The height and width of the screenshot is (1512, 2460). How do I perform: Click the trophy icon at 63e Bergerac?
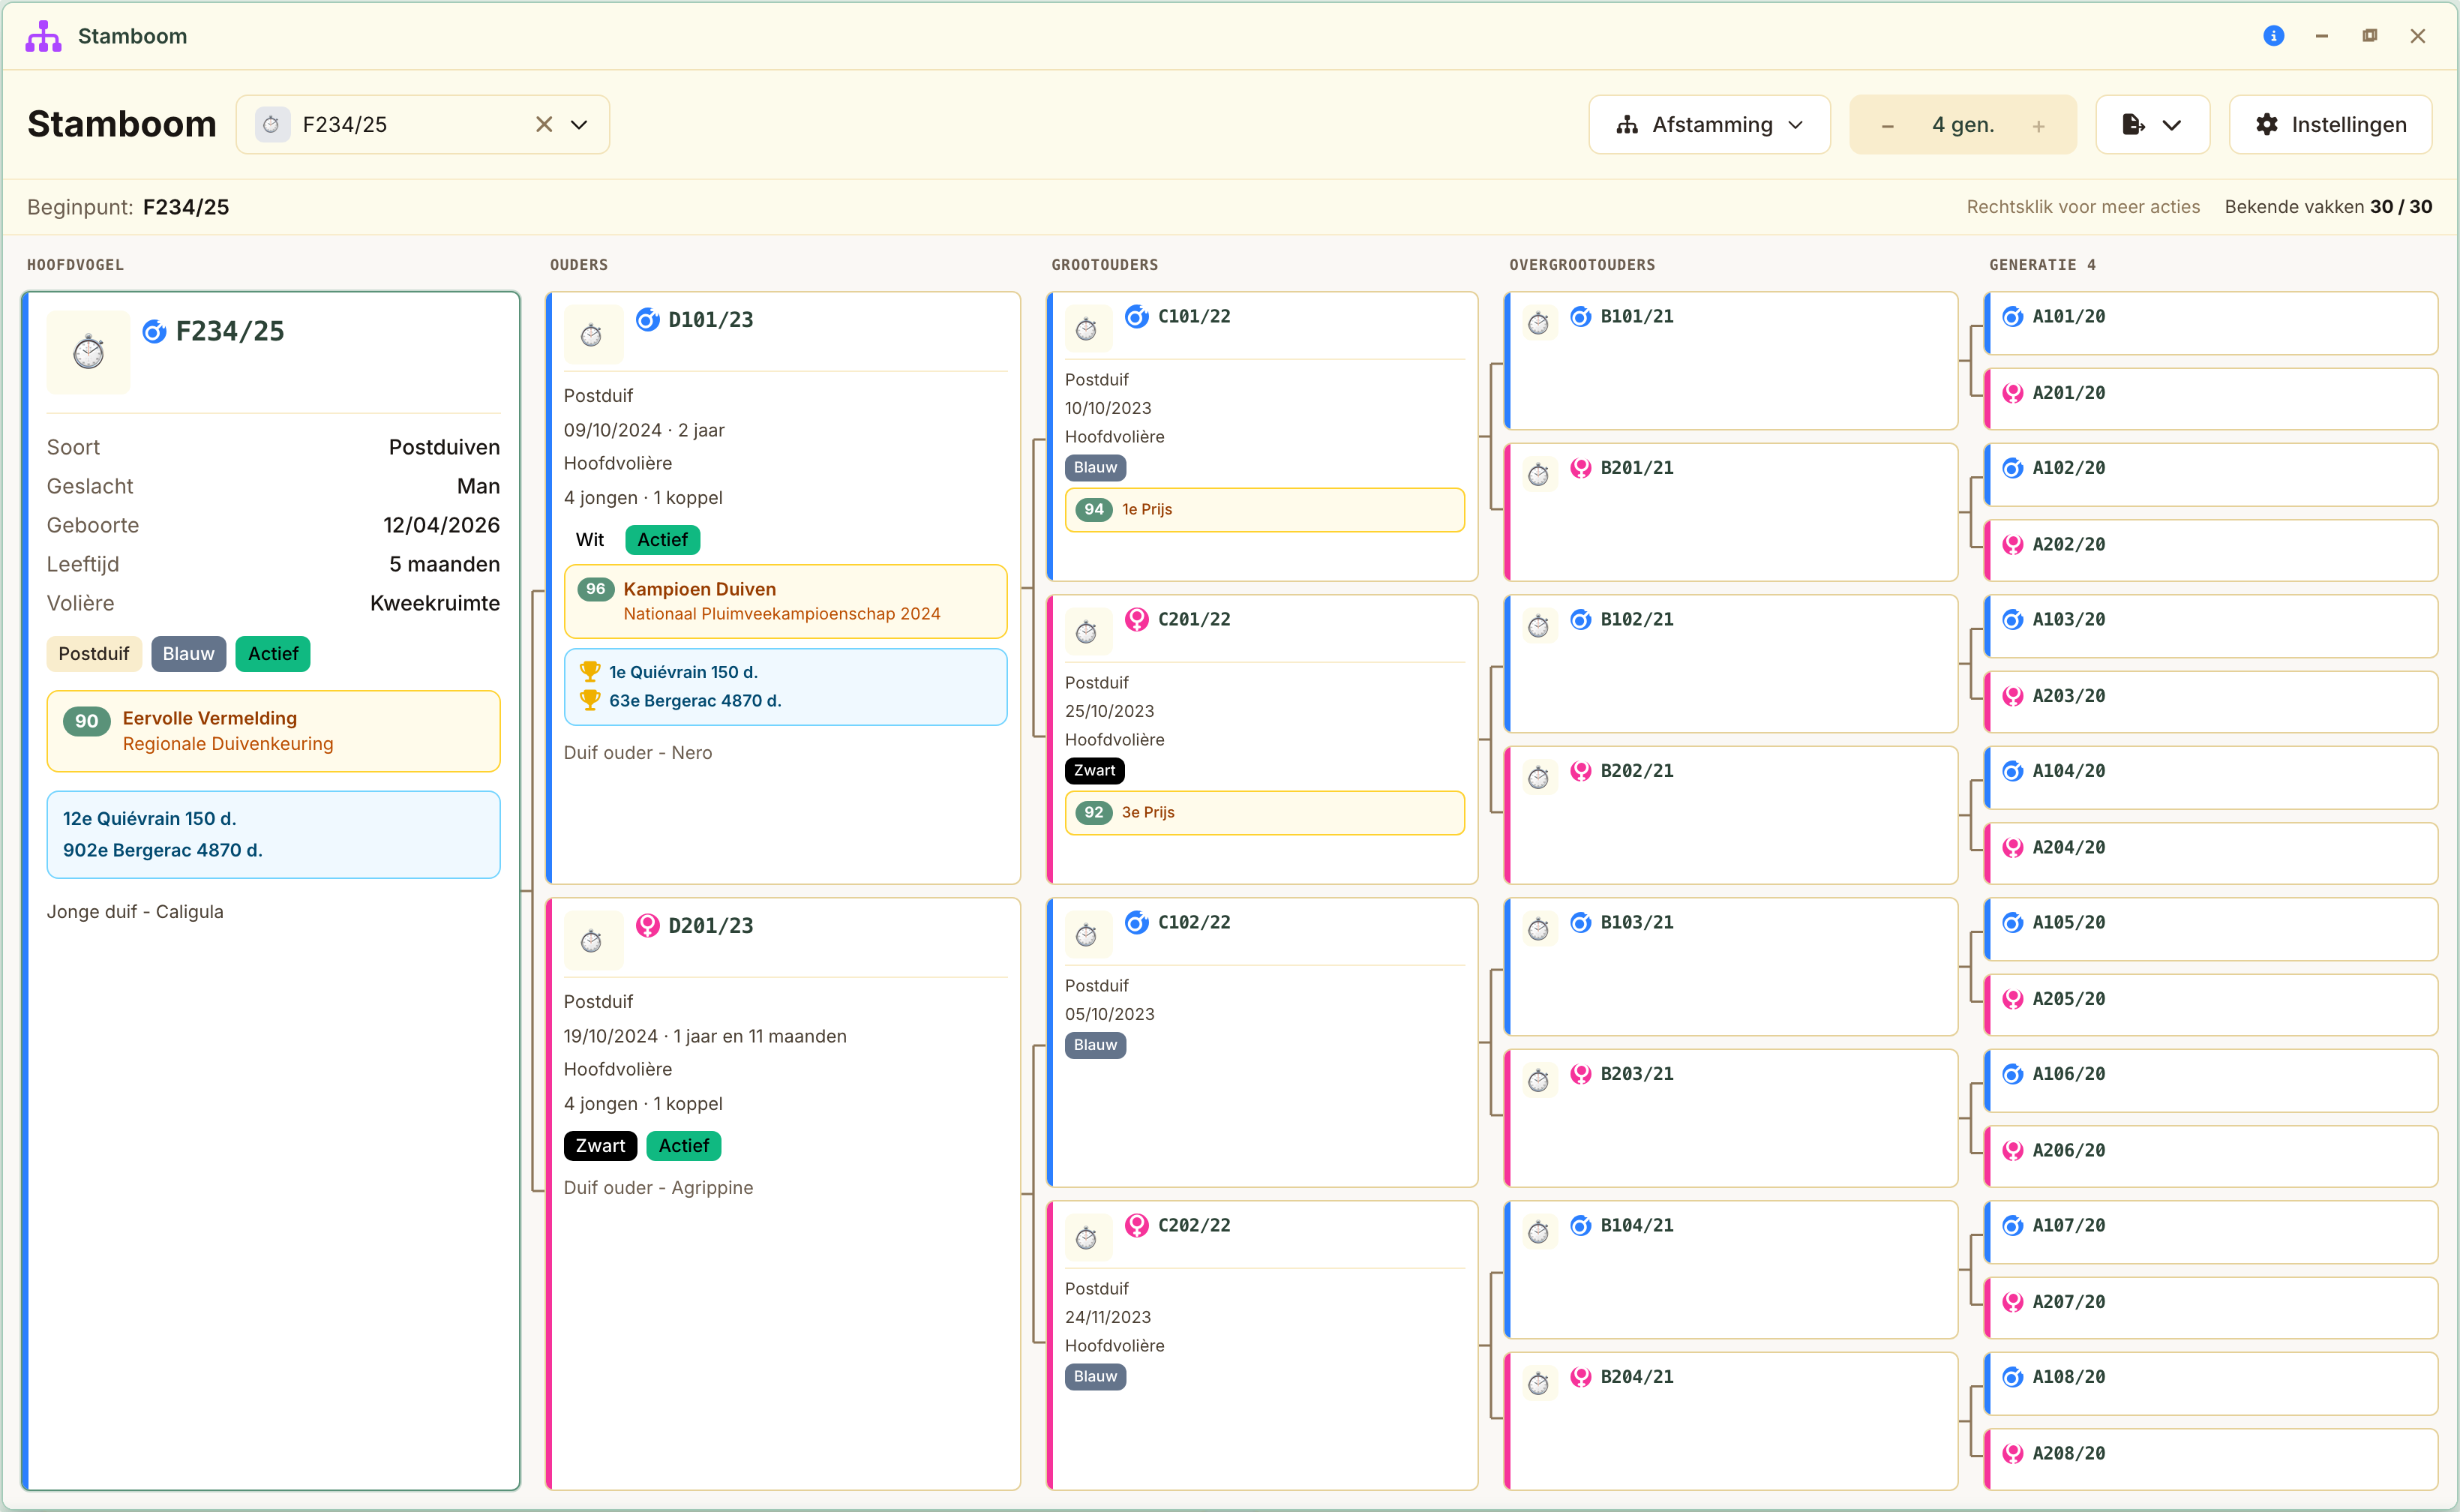pos(590,700)
